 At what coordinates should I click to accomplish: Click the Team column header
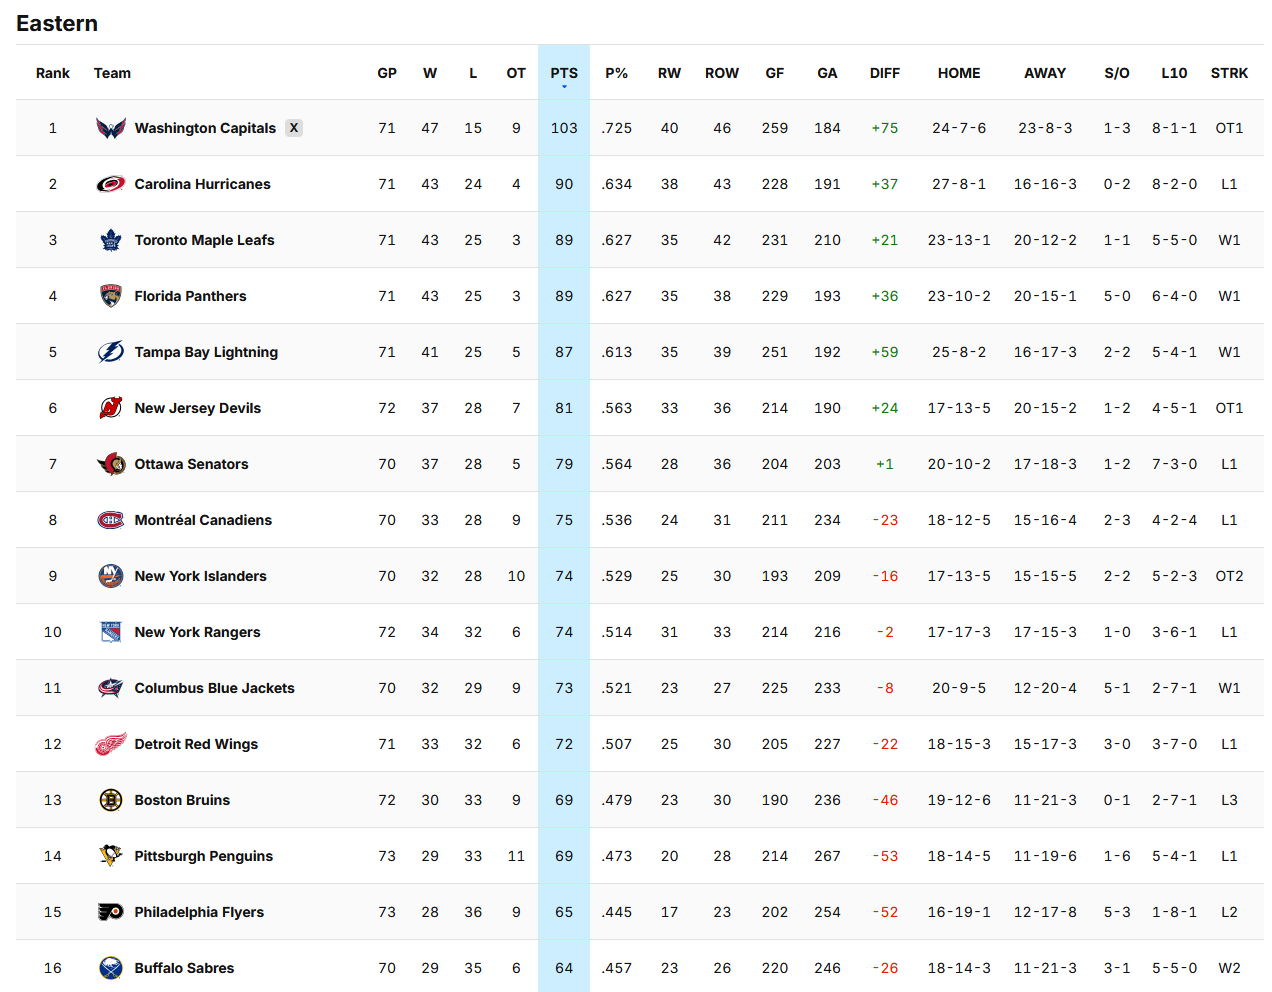(112, 73)
